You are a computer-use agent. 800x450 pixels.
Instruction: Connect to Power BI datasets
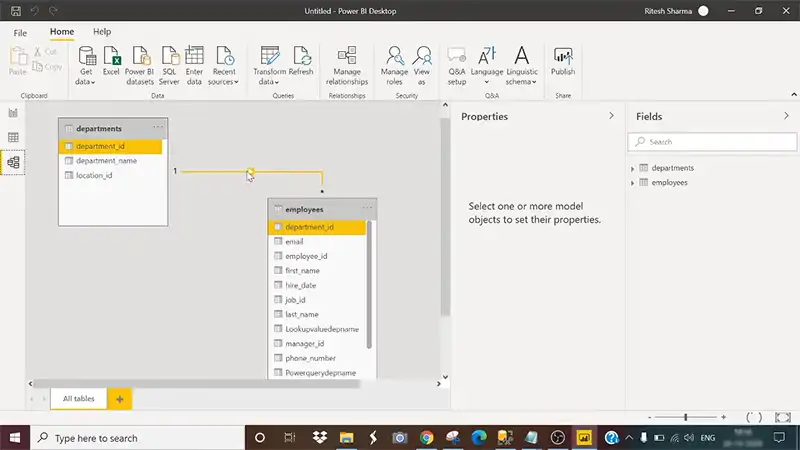[x=139, y=65]
